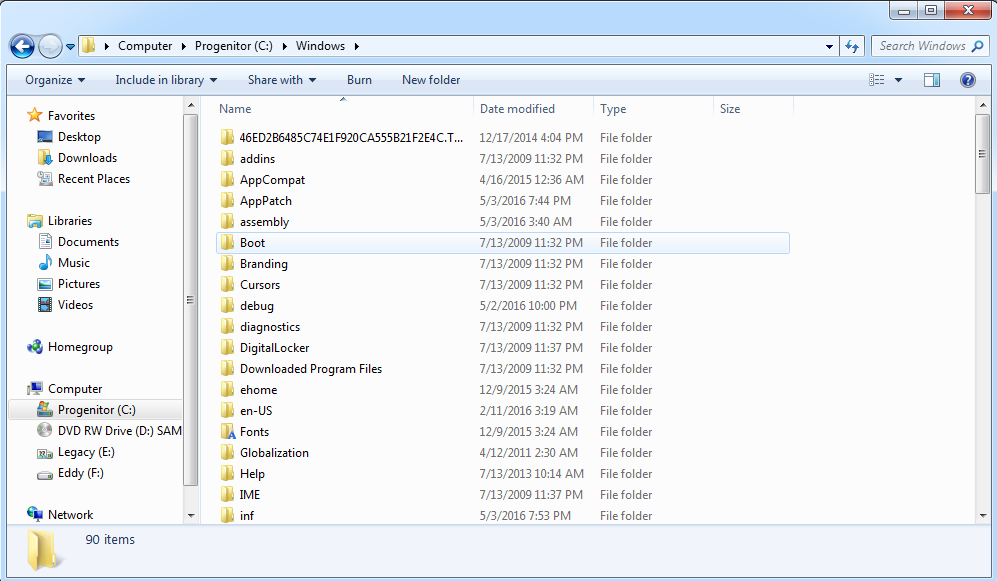Select the Computer node in navigation pane
Screen dimensions: 997x581
(75, 388)
